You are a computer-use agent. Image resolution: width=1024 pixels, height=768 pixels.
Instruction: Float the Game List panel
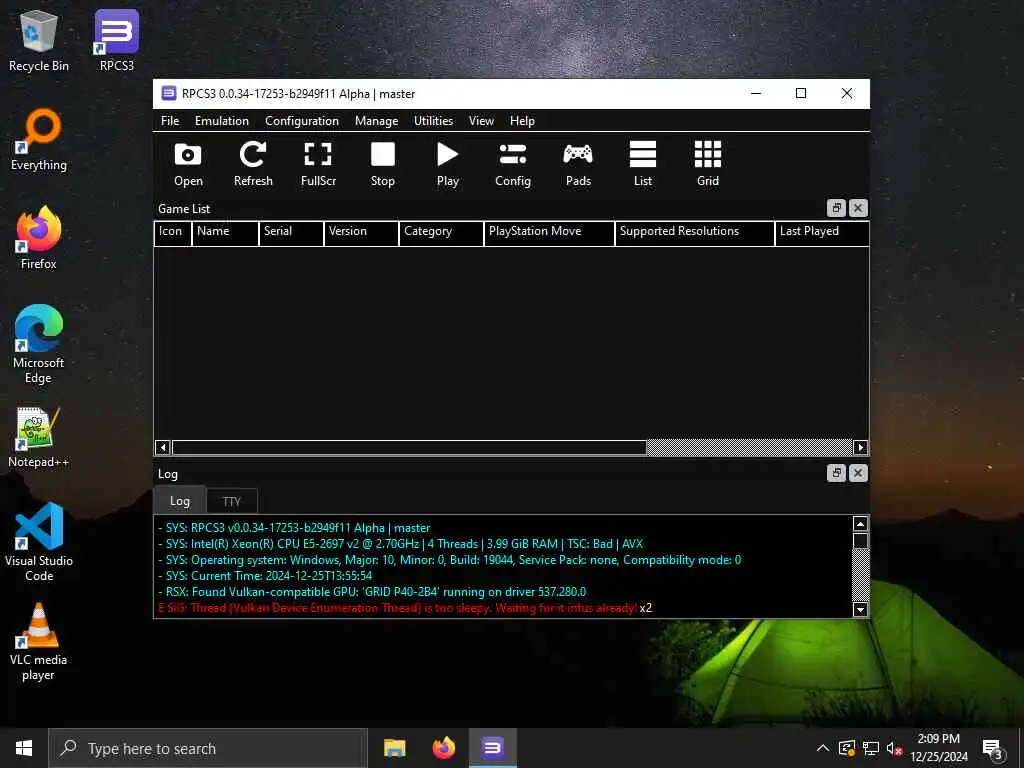[837, 208]
